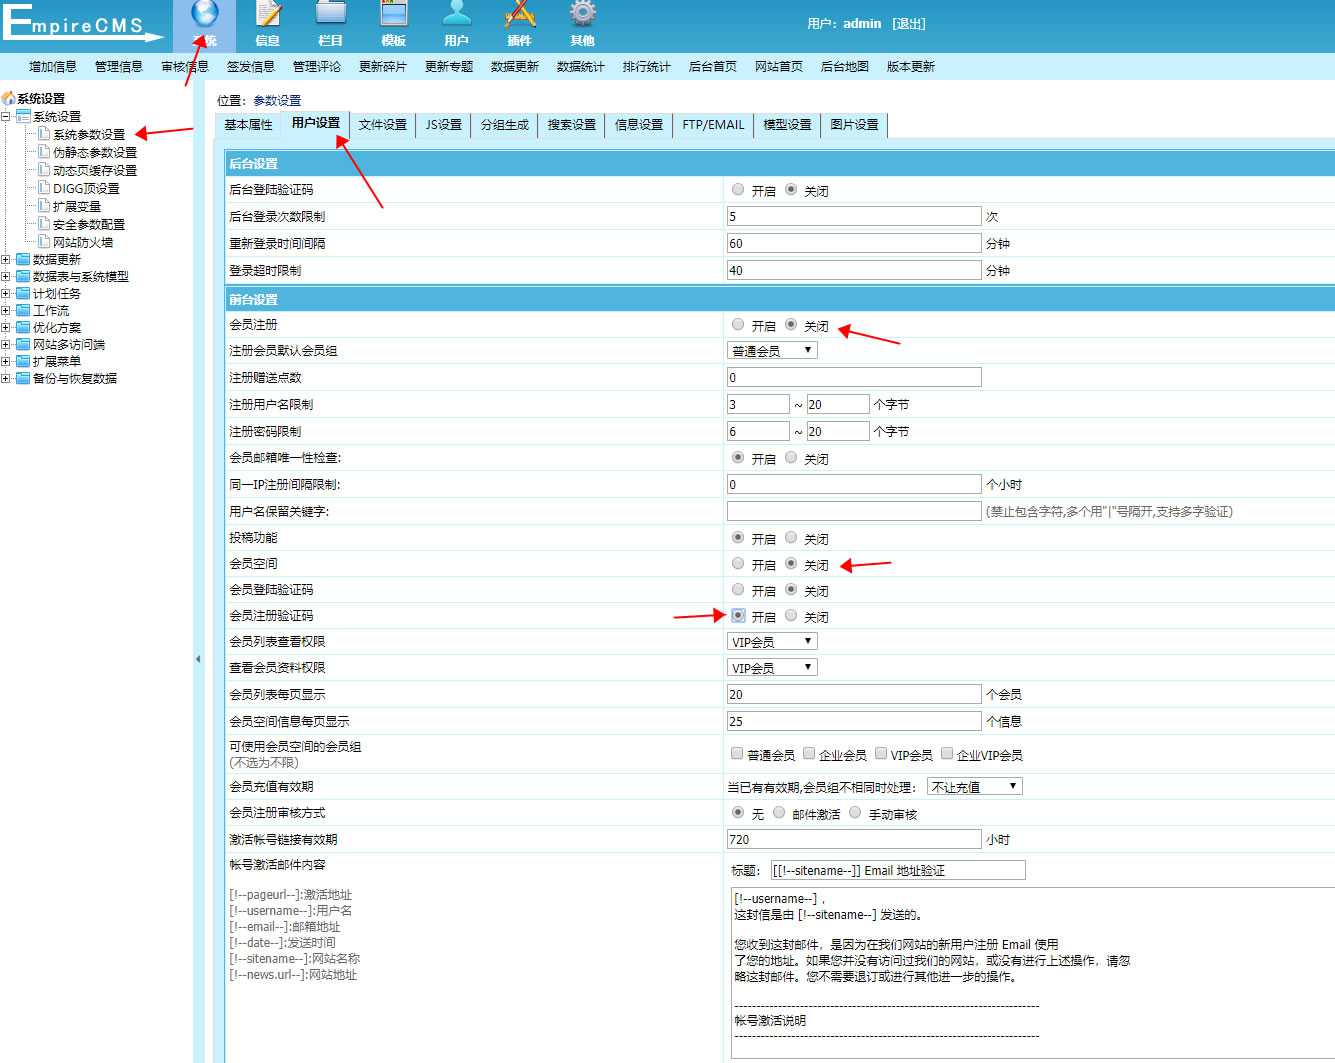Select 投稿功能 关闭 radio
Image resolution: width=1335 pixels, height=1063 pixels.
791,537
